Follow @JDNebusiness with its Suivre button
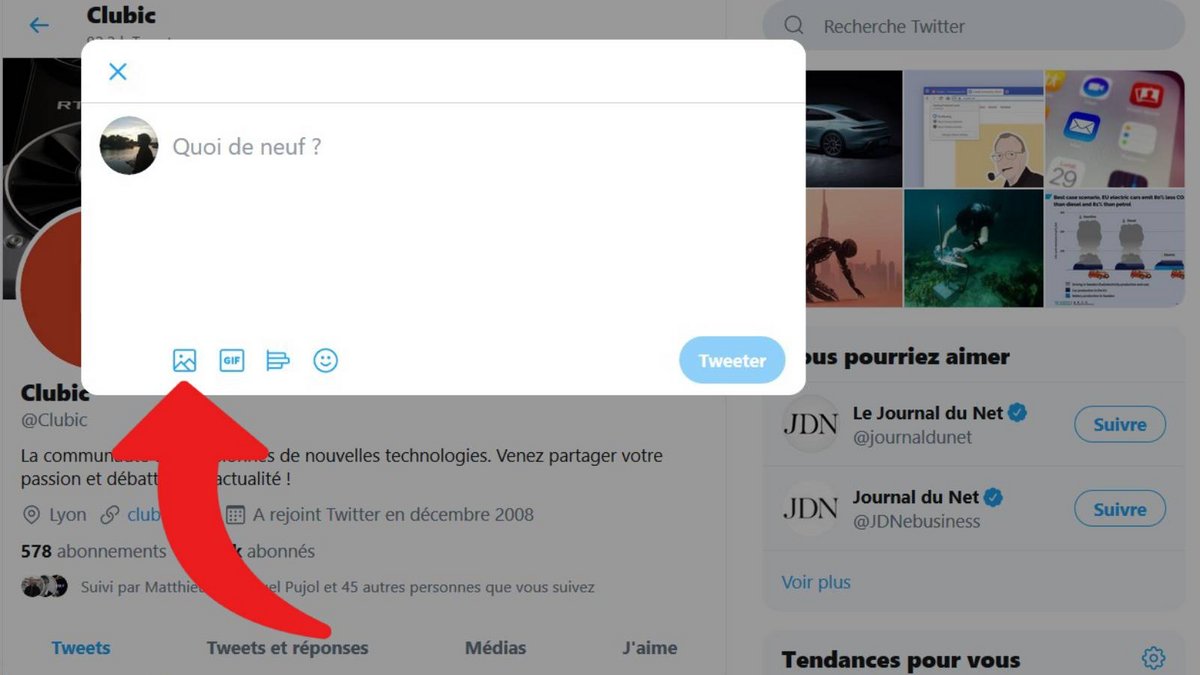 (x=1120, y=509)
